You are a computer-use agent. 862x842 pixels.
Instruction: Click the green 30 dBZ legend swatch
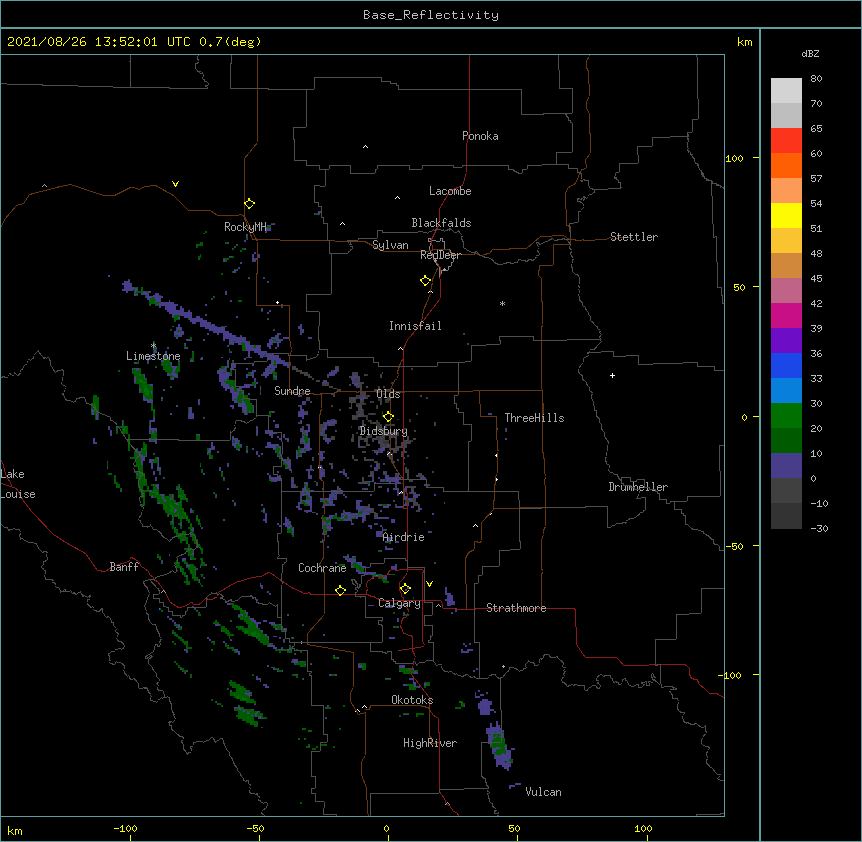click(x=786, y=416)
